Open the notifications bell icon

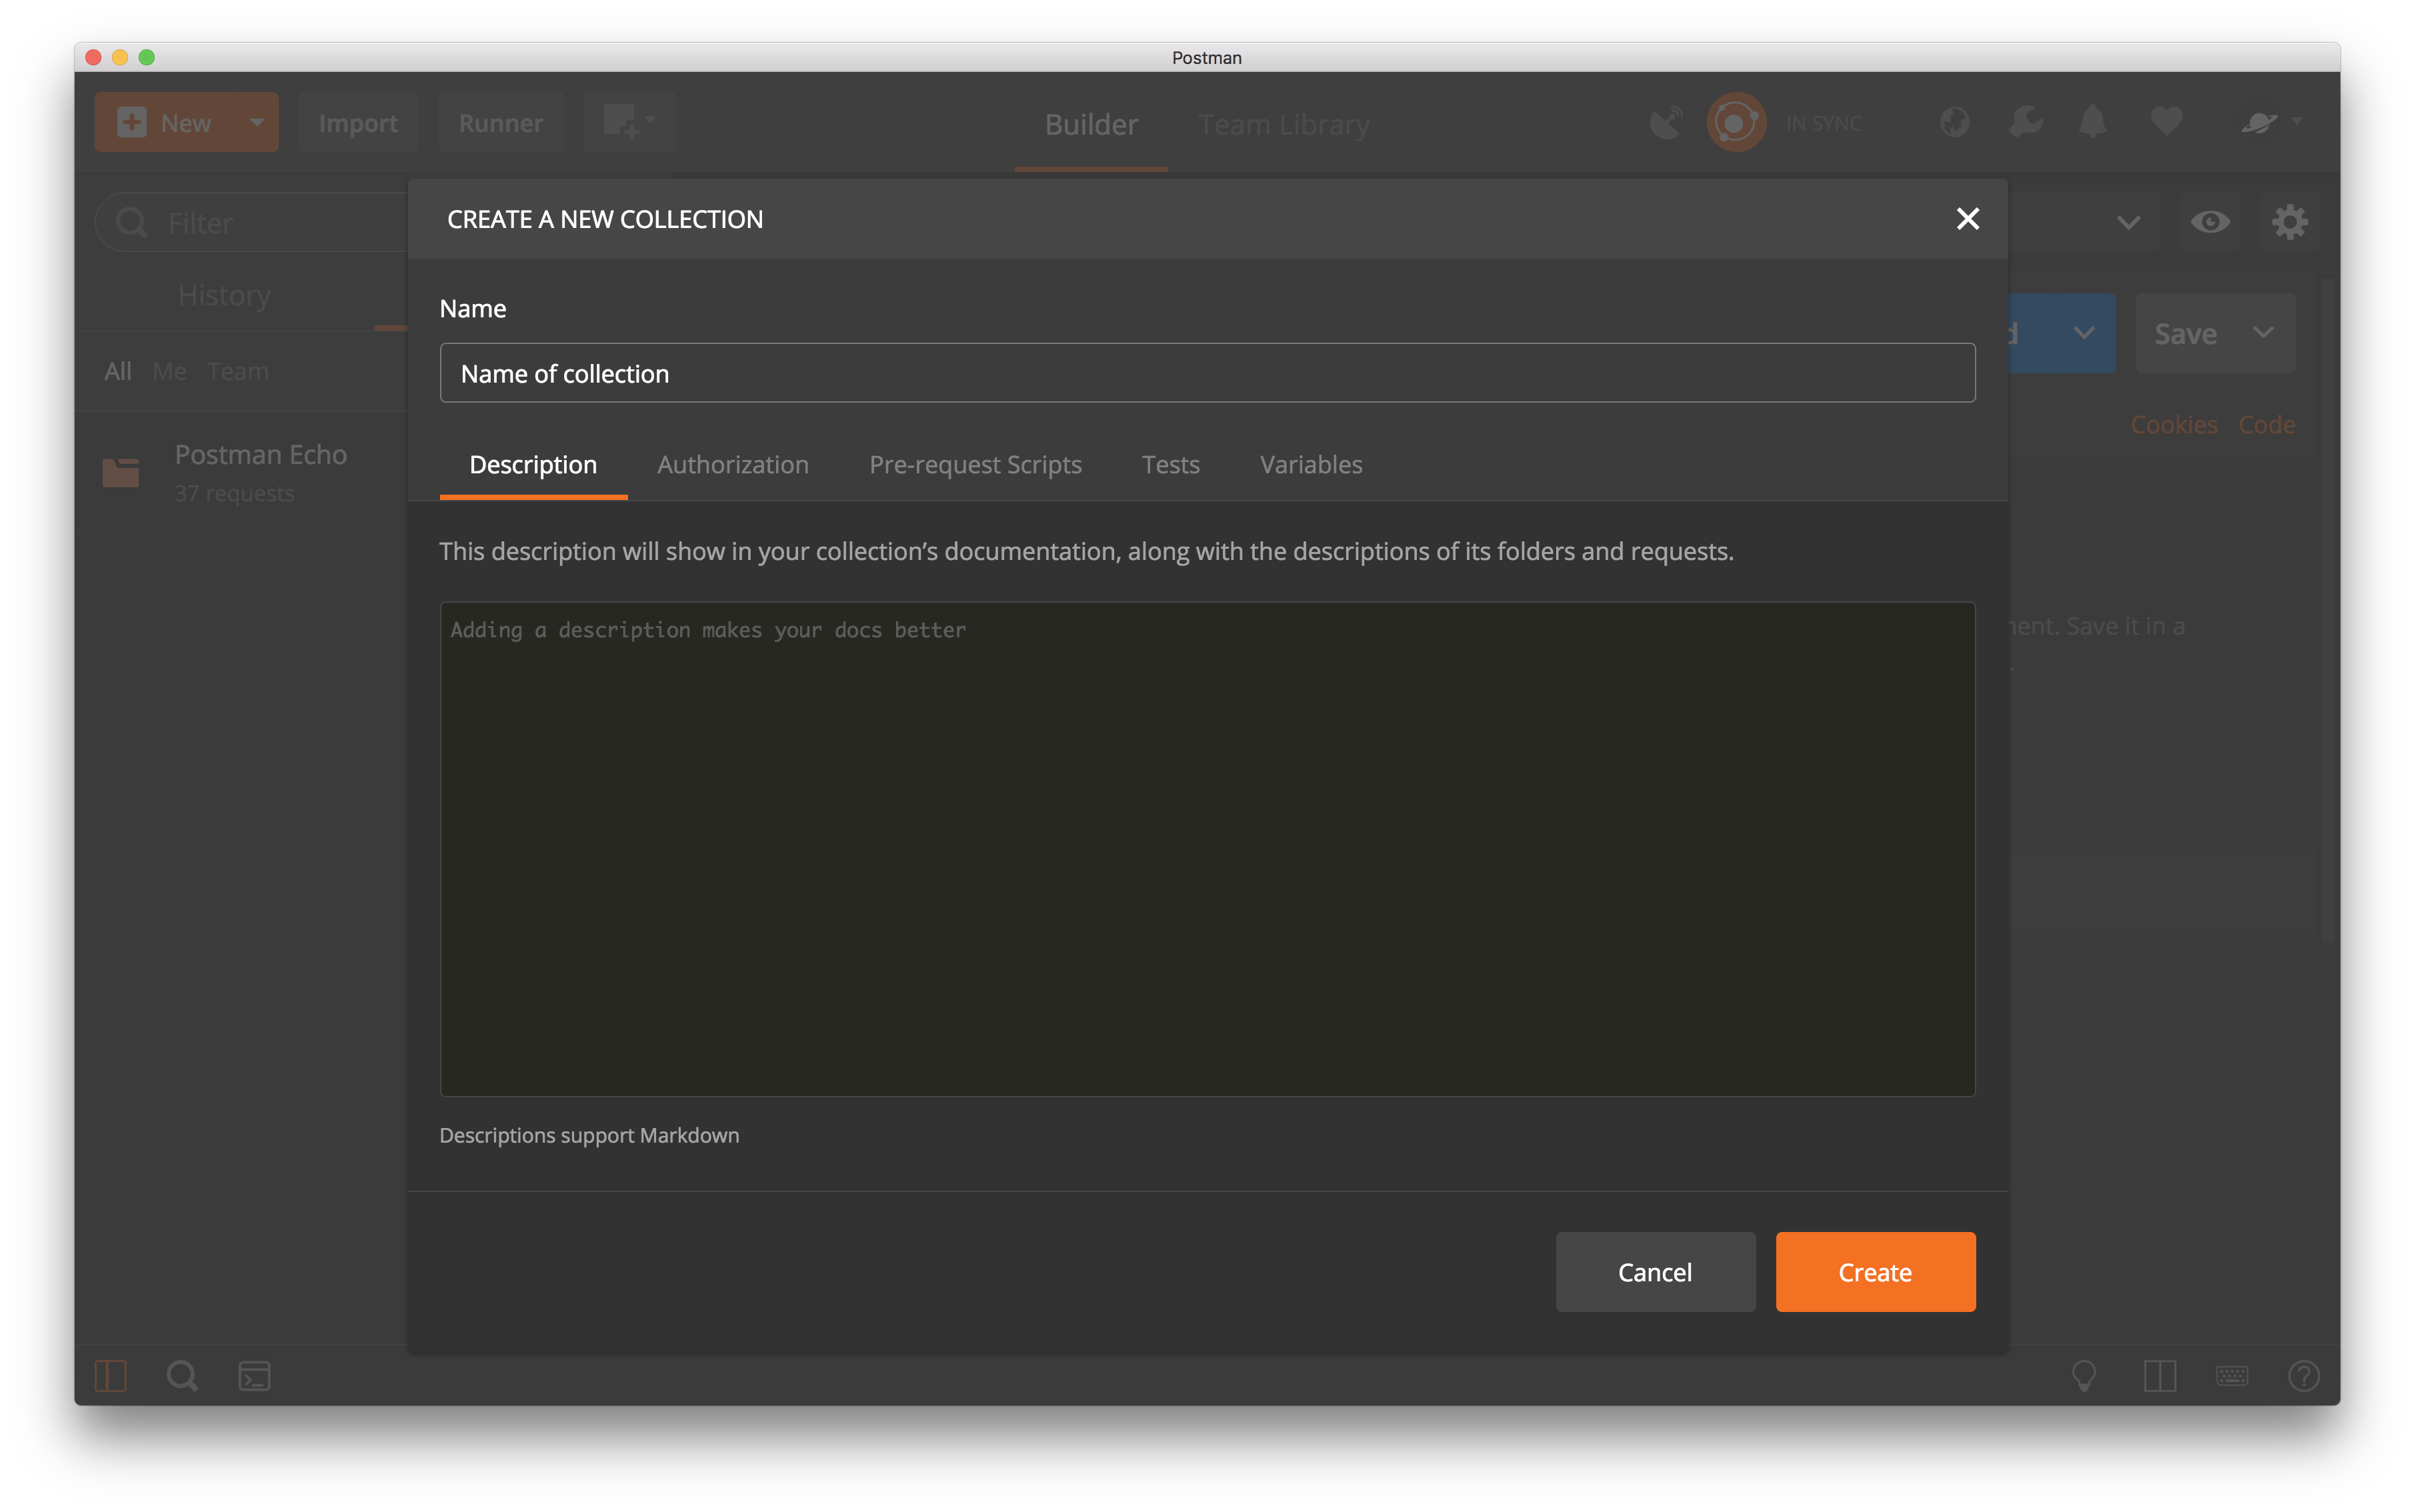point(2092,123)
